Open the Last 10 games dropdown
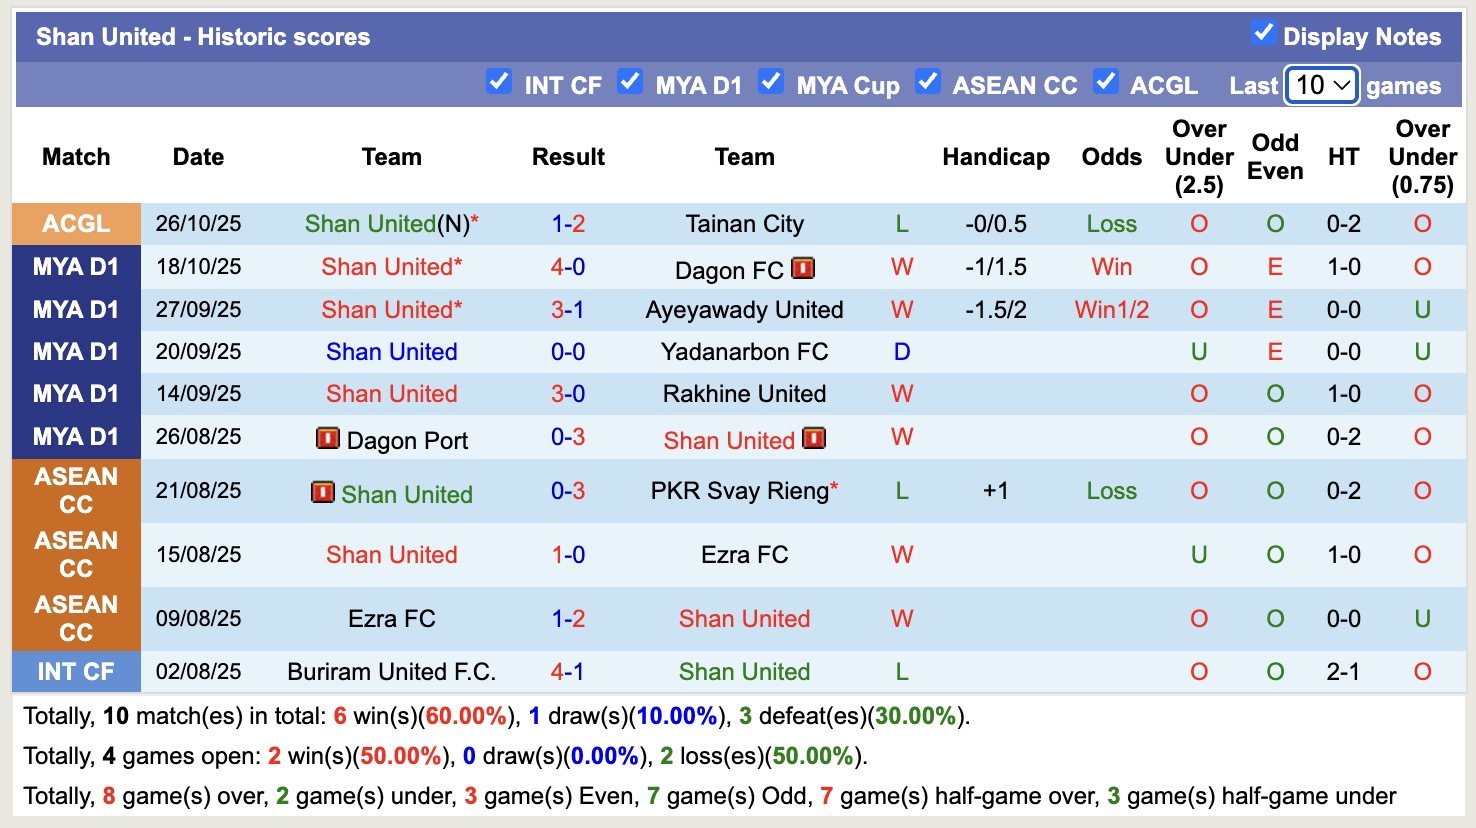 tap(1321, 85)
